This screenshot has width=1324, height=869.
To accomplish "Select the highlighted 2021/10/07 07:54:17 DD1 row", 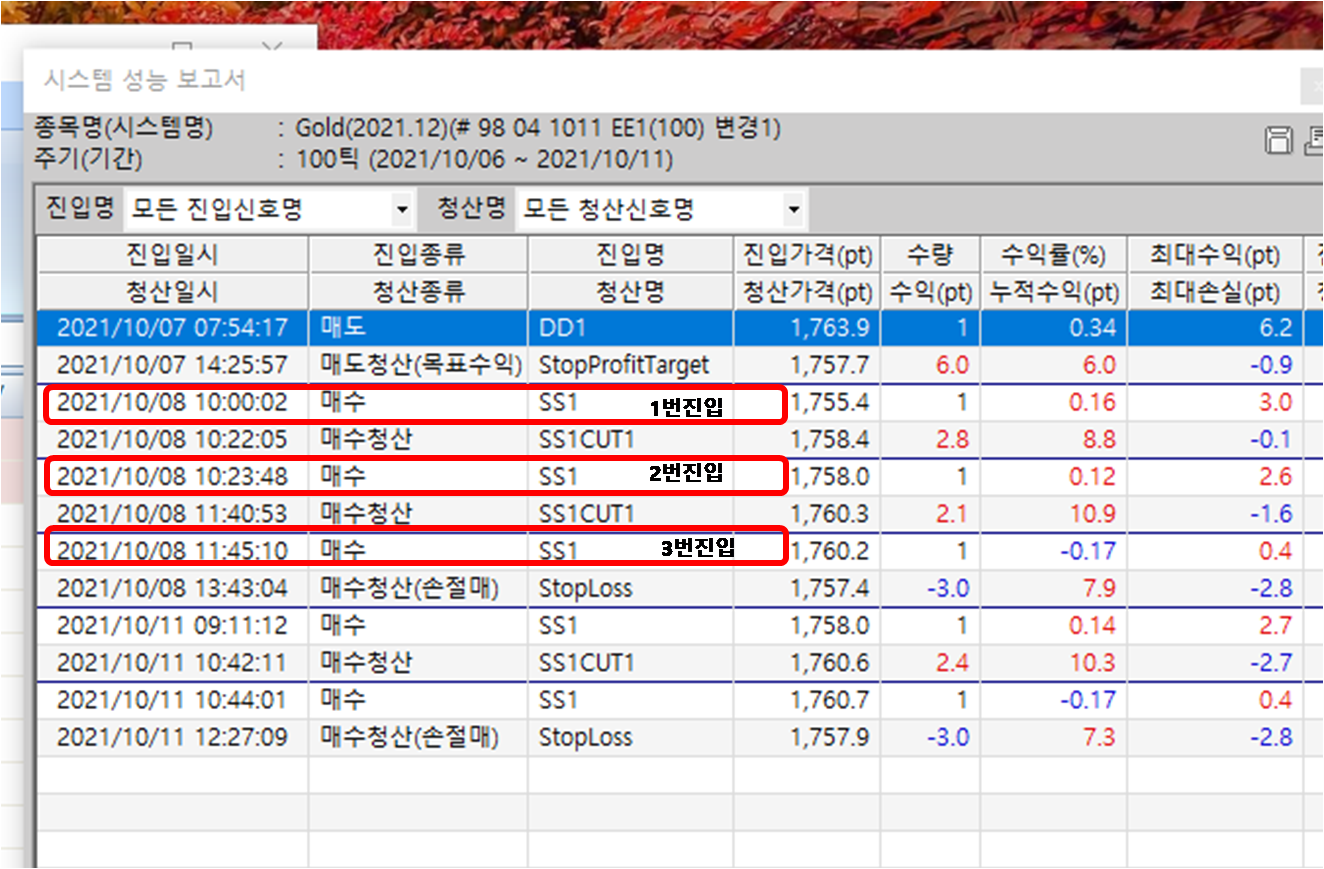I will (172, 328).
